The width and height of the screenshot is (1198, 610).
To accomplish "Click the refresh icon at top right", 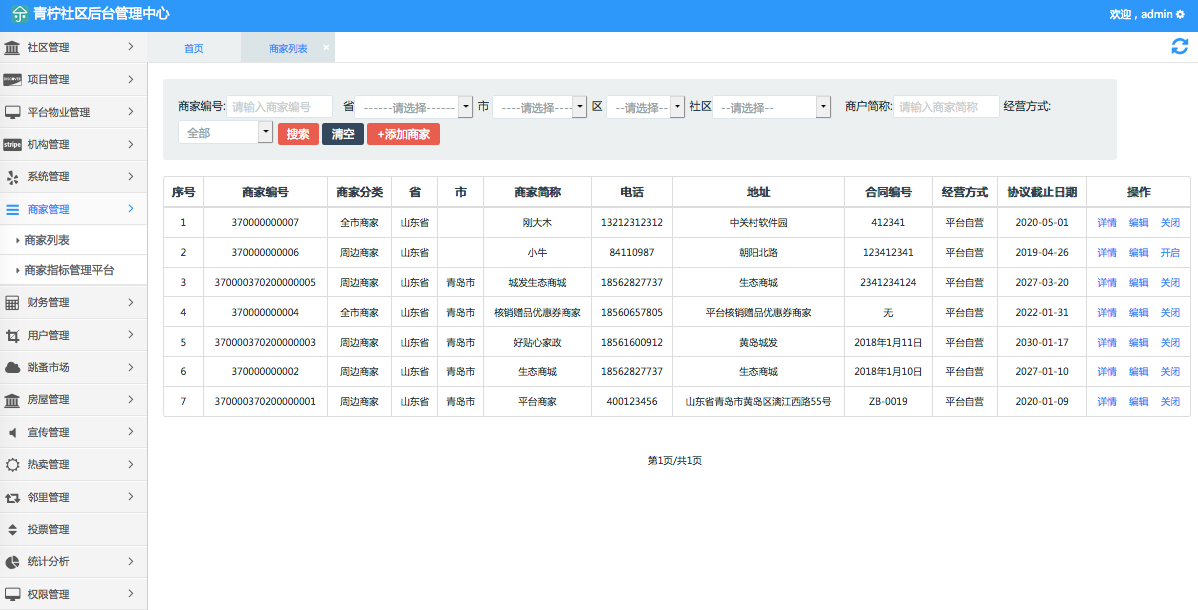I will pyautogui.click(x=1180, y=47).
